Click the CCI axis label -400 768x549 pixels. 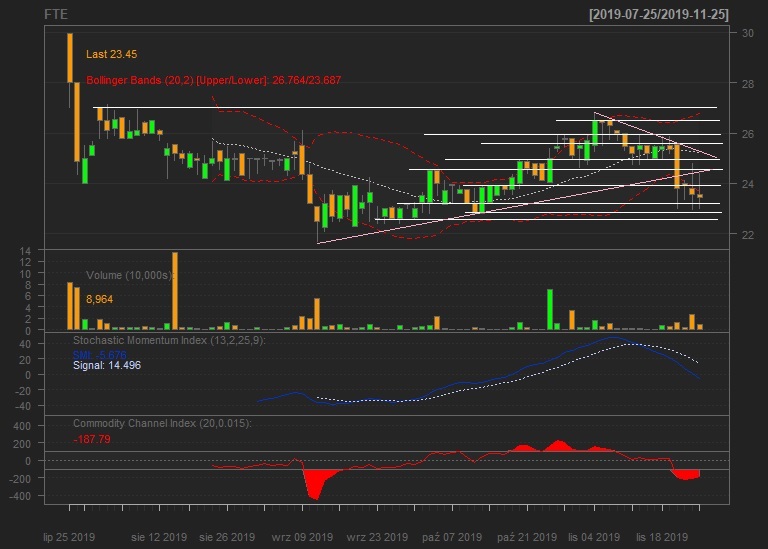point(20,496)
